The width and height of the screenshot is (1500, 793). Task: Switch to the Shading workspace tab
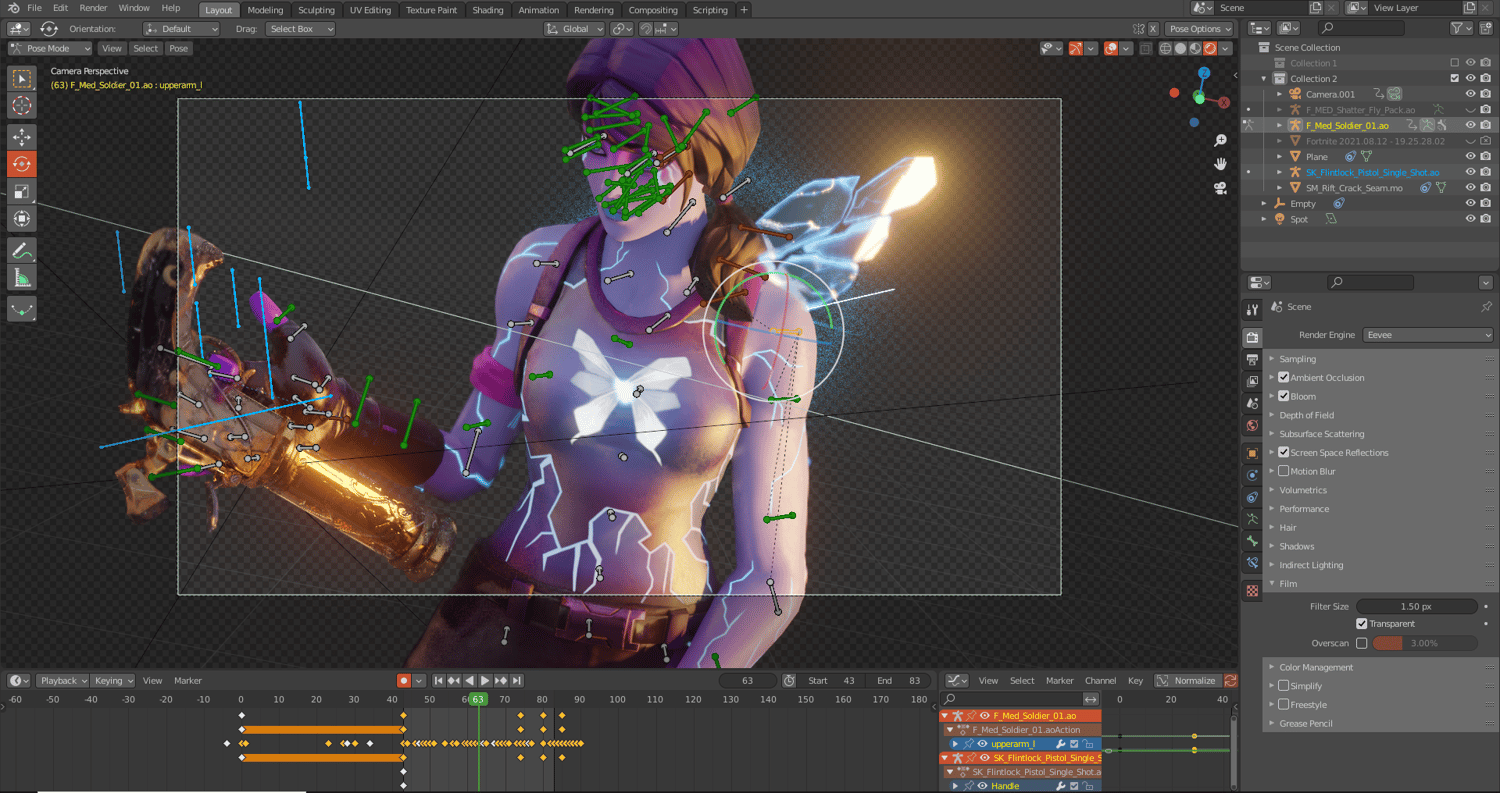pyautogui.click(x=488, y=10)
